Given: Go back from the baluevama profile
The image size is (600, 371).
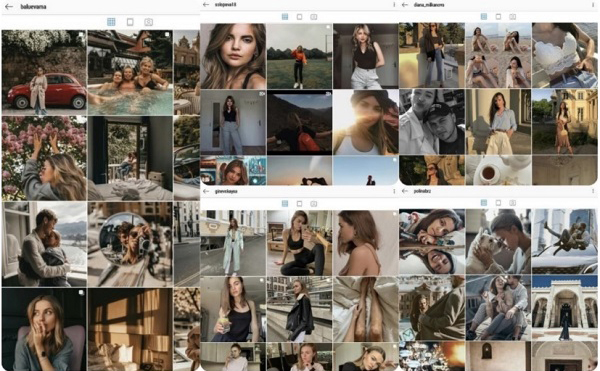Looking at the screenshot, I should [9, 7].
